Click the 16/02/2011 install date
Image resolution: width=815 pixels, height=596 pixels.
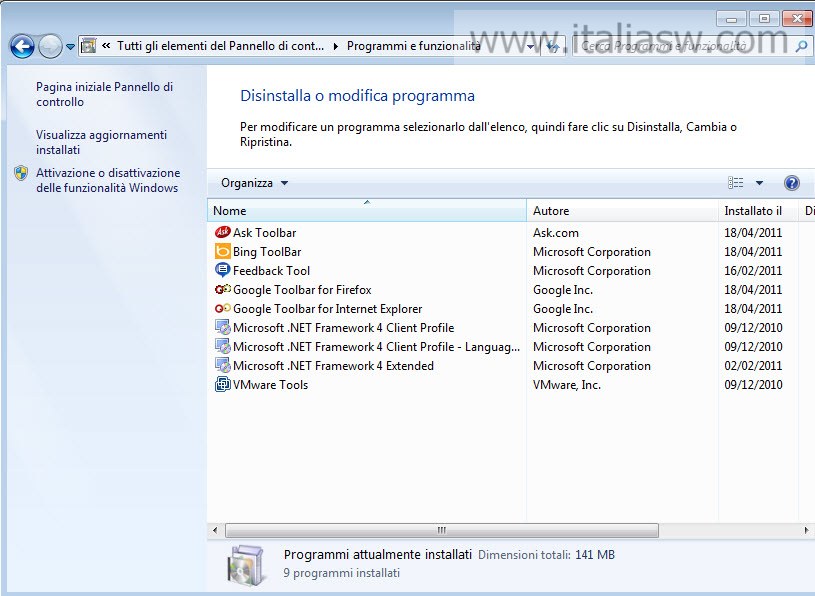tap(753, 271)
